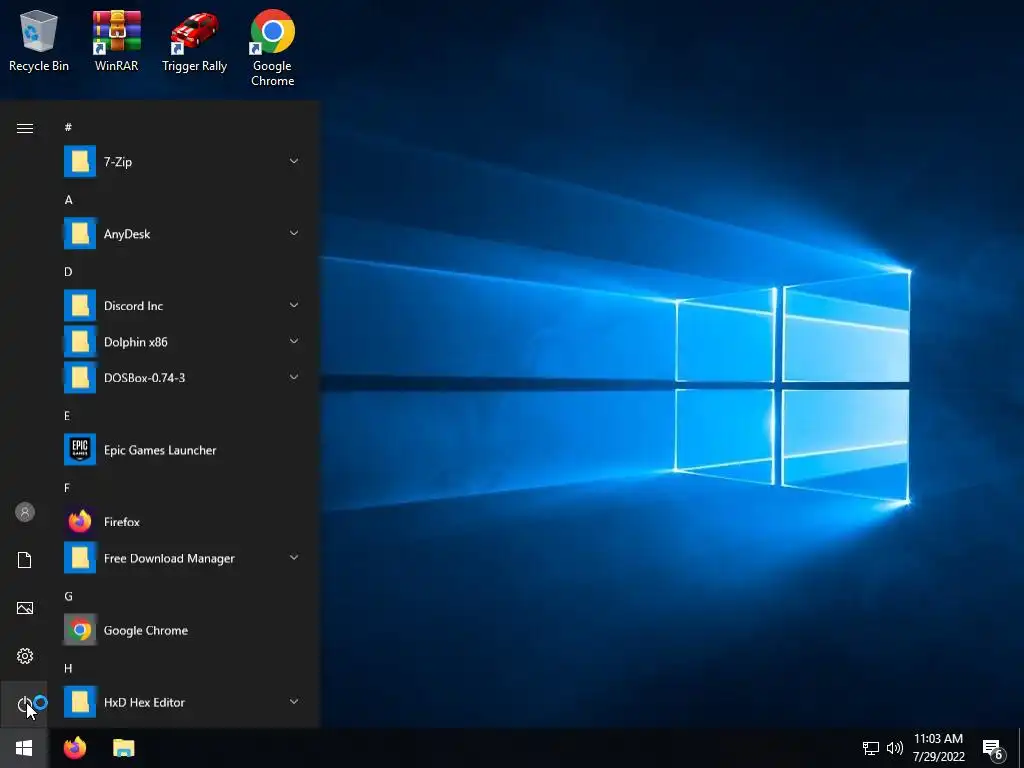Image resolution: width=1024 pixels, height=768 pixels.
Task: Open the network icon in system tray
Action: click(x=871, y=748)
